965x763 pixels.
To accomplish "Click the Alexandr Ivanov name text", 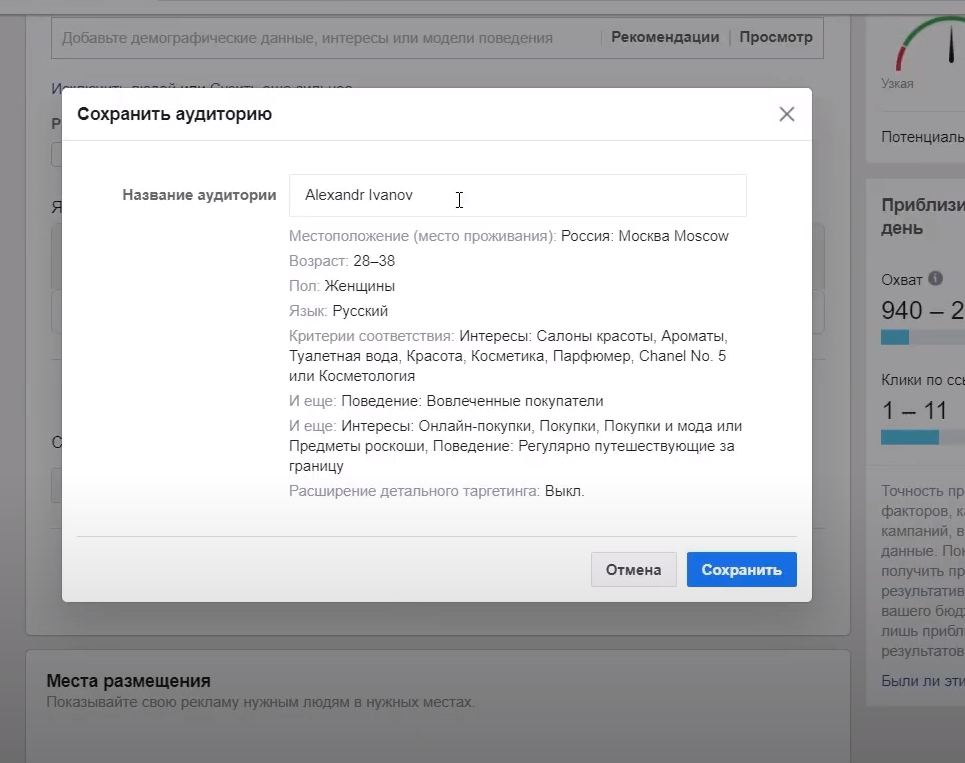I will pyautogui.click(x=358, y=194).
